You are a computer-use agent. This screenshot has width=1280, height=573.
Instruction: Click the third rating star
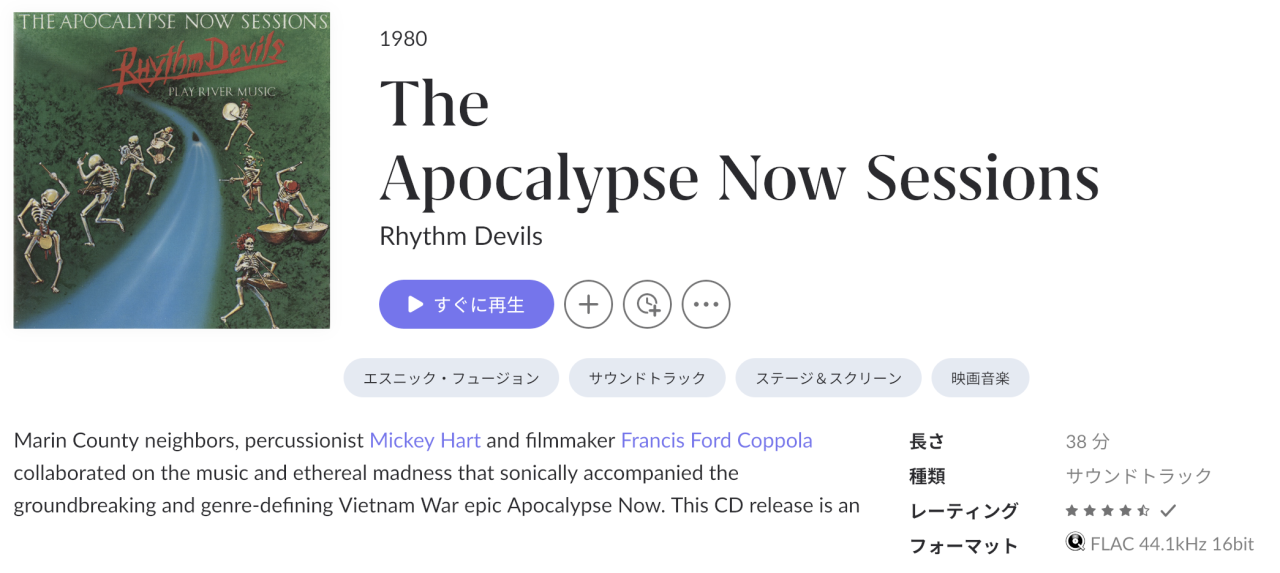[1107, 511]
